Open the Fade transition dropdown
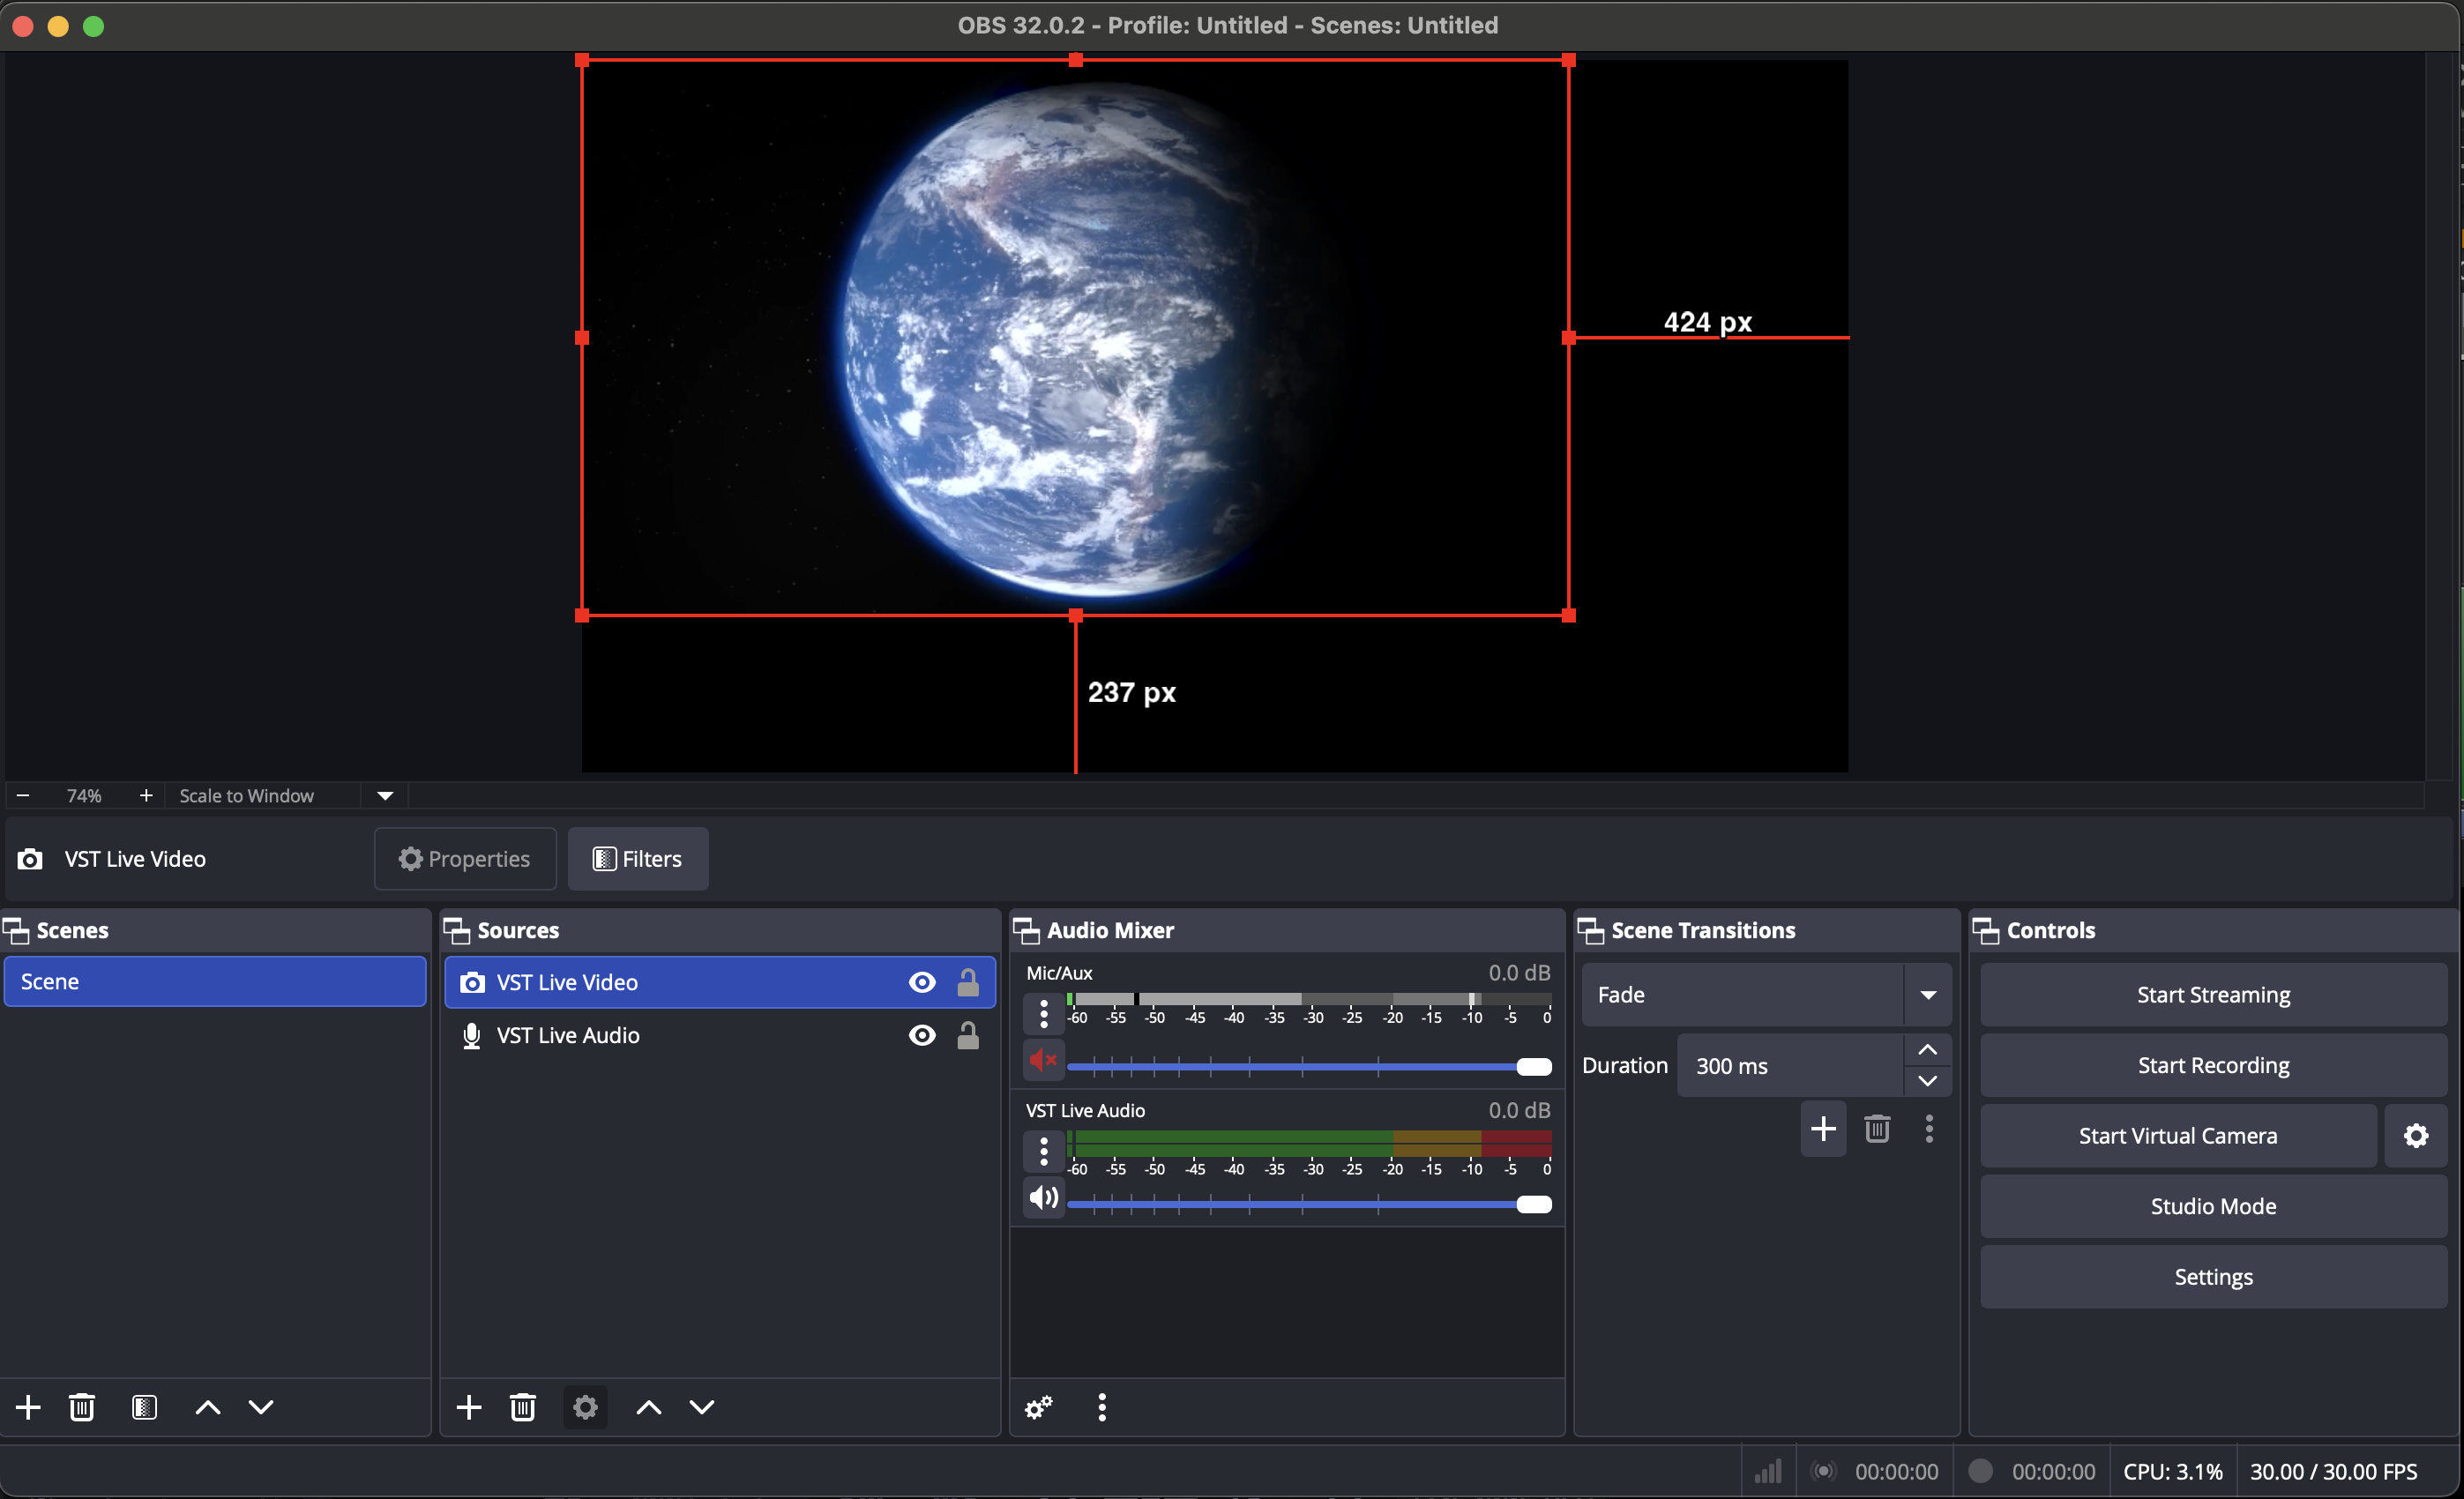 [x=1927, y=994]
